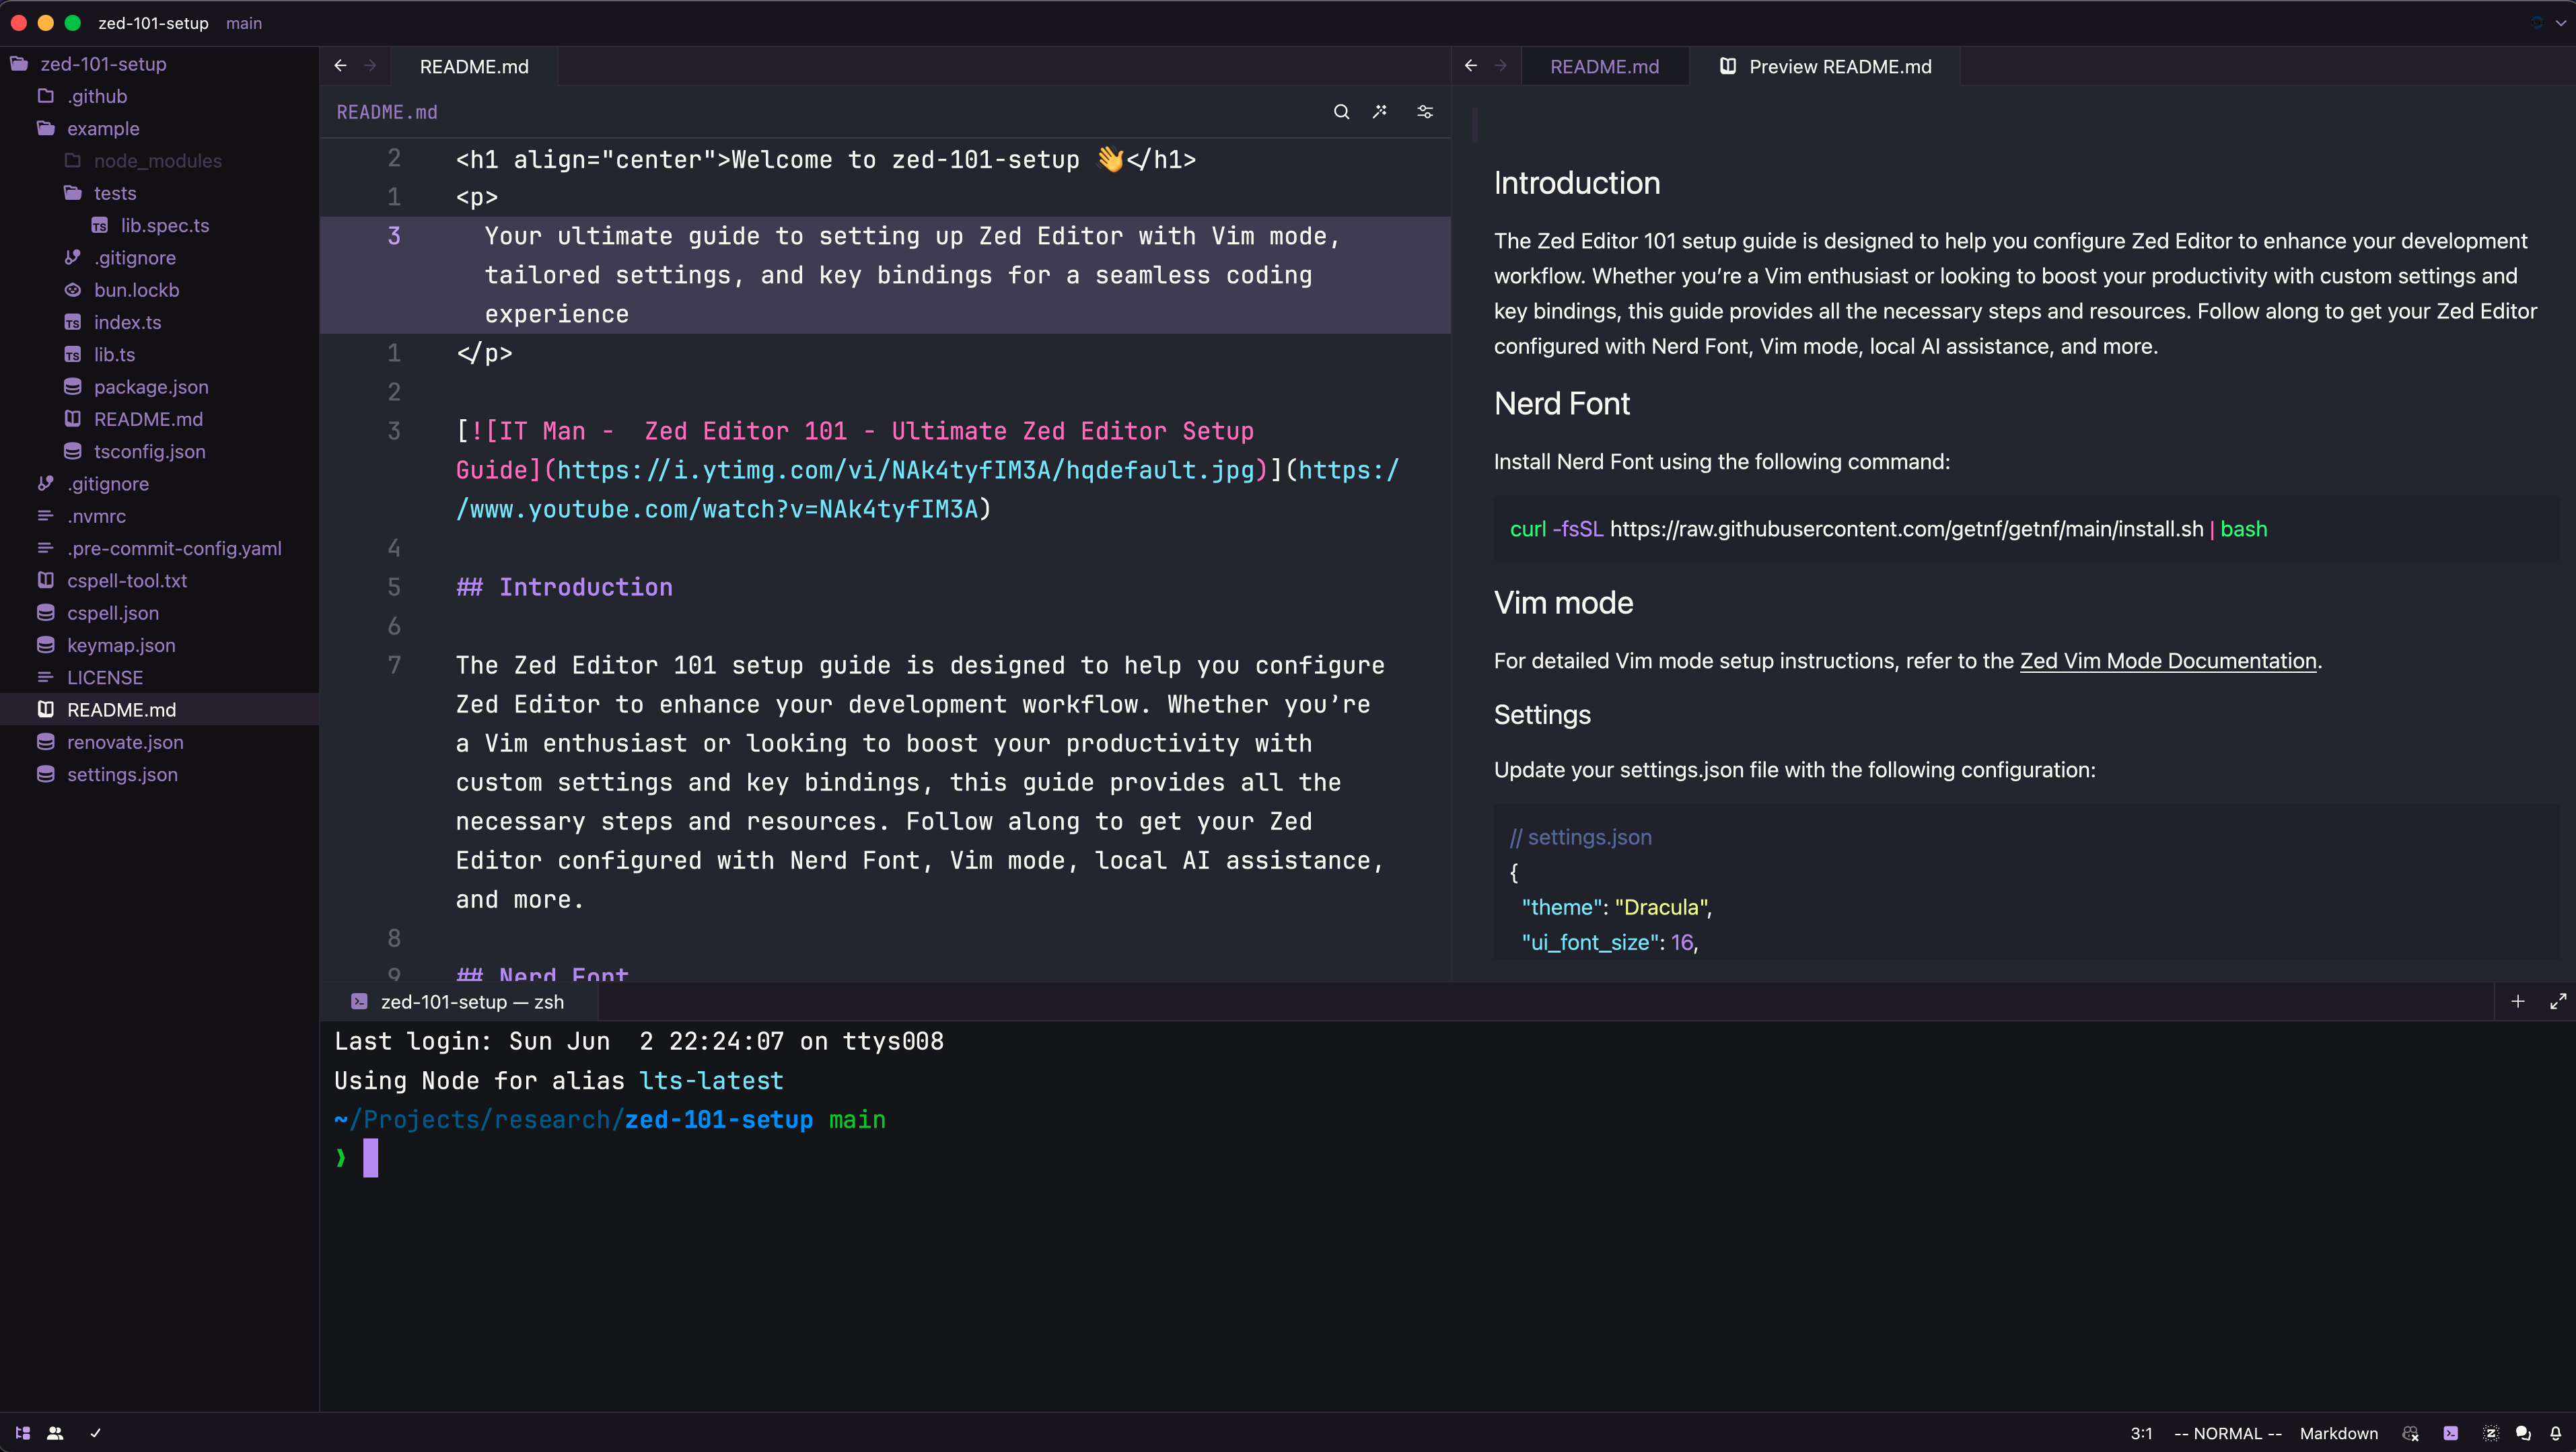Viewport: 2576px width, 1452px height.
Task: Click the README.md breadcrumb in the editor
Action: (387, 112)
